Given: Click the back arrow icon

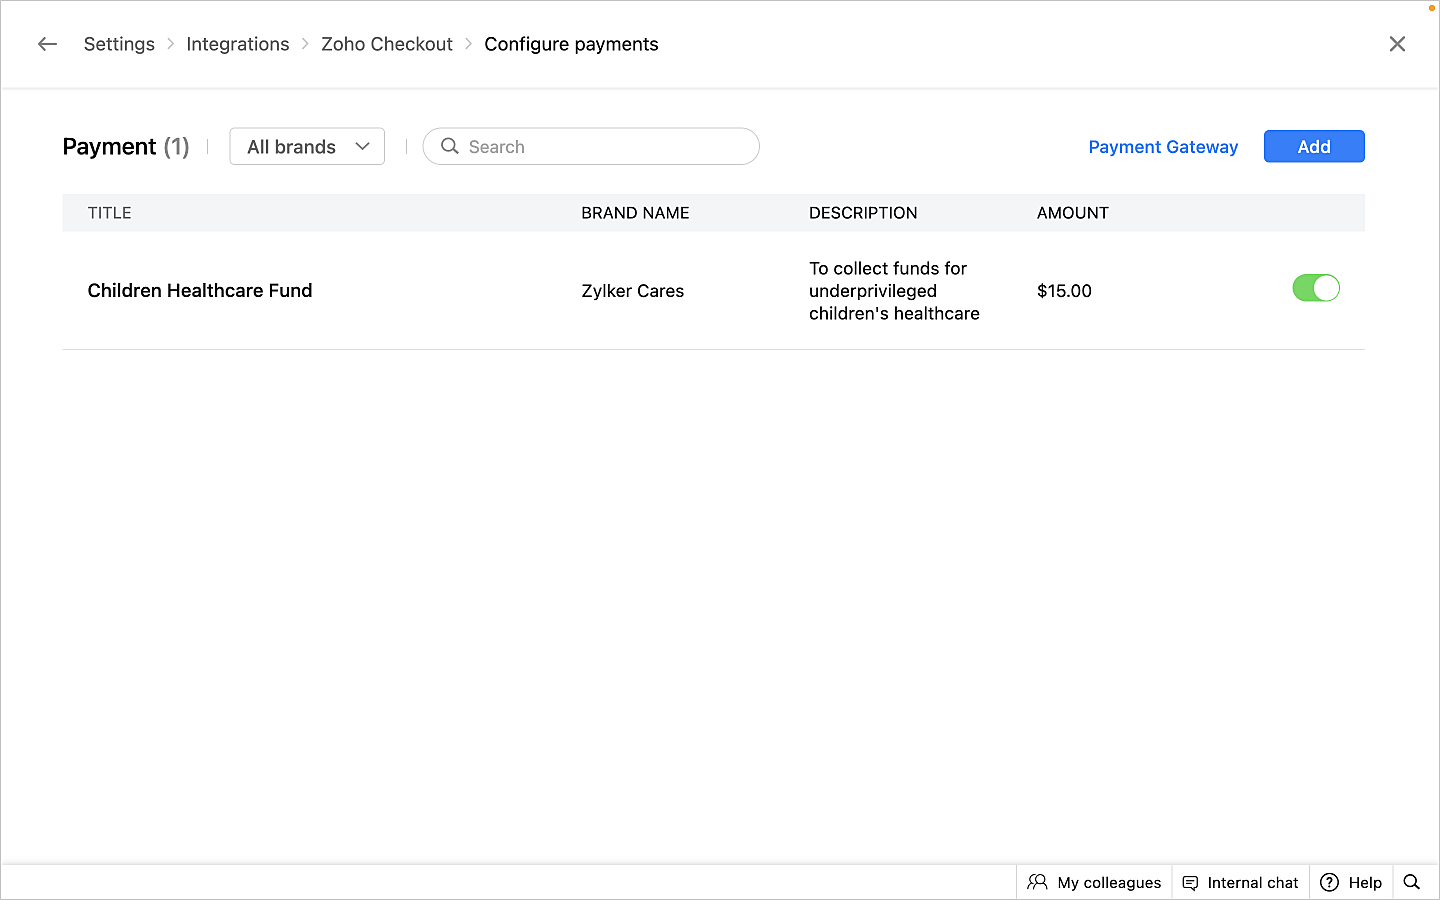Looking at the screenshot, I should (x=47, y=44).
